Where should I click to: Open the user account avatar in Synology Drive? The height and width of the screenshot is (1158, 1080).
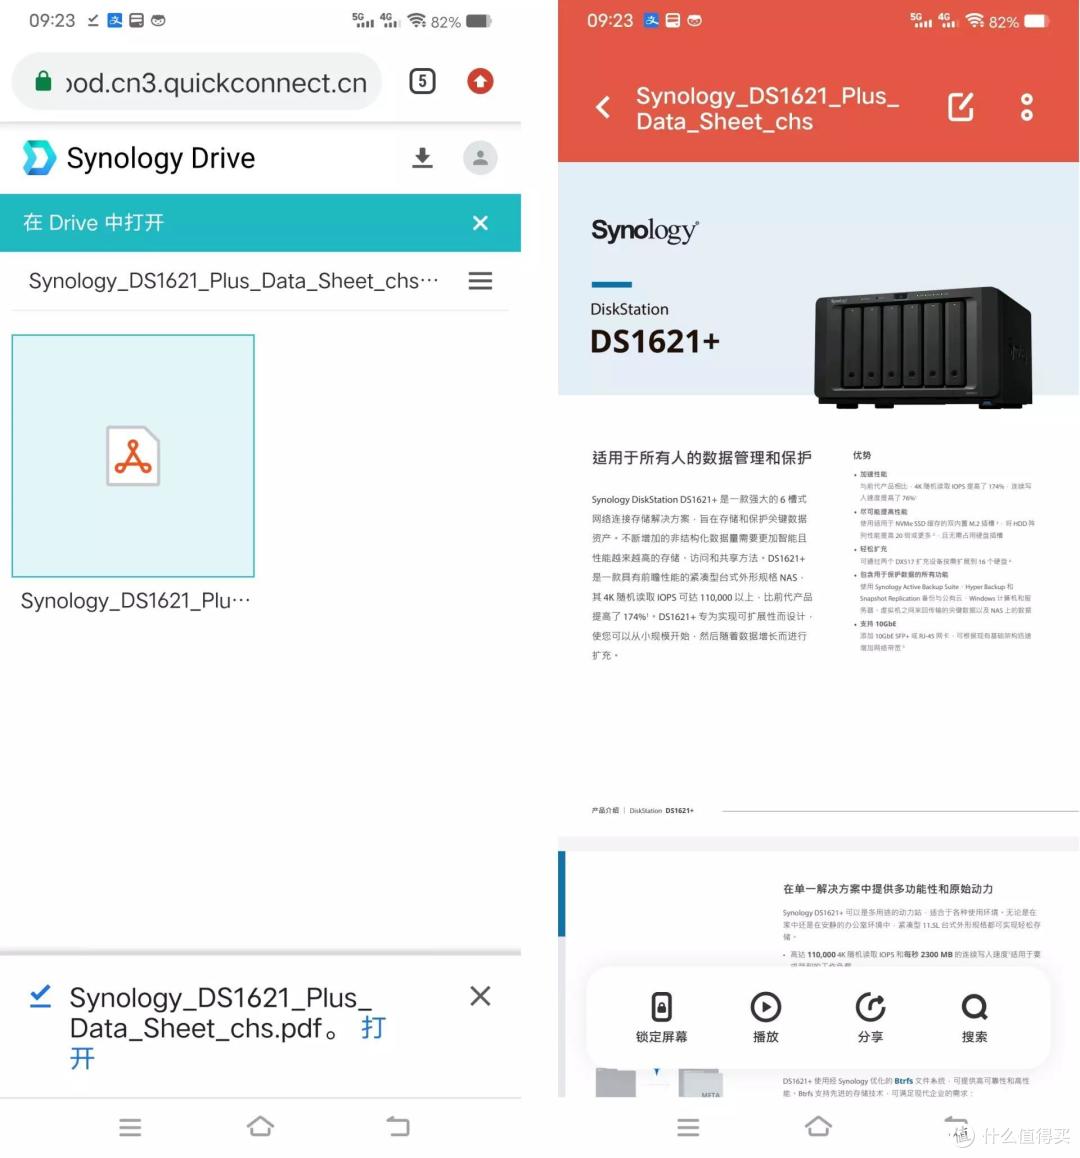(x=480, y=157)
